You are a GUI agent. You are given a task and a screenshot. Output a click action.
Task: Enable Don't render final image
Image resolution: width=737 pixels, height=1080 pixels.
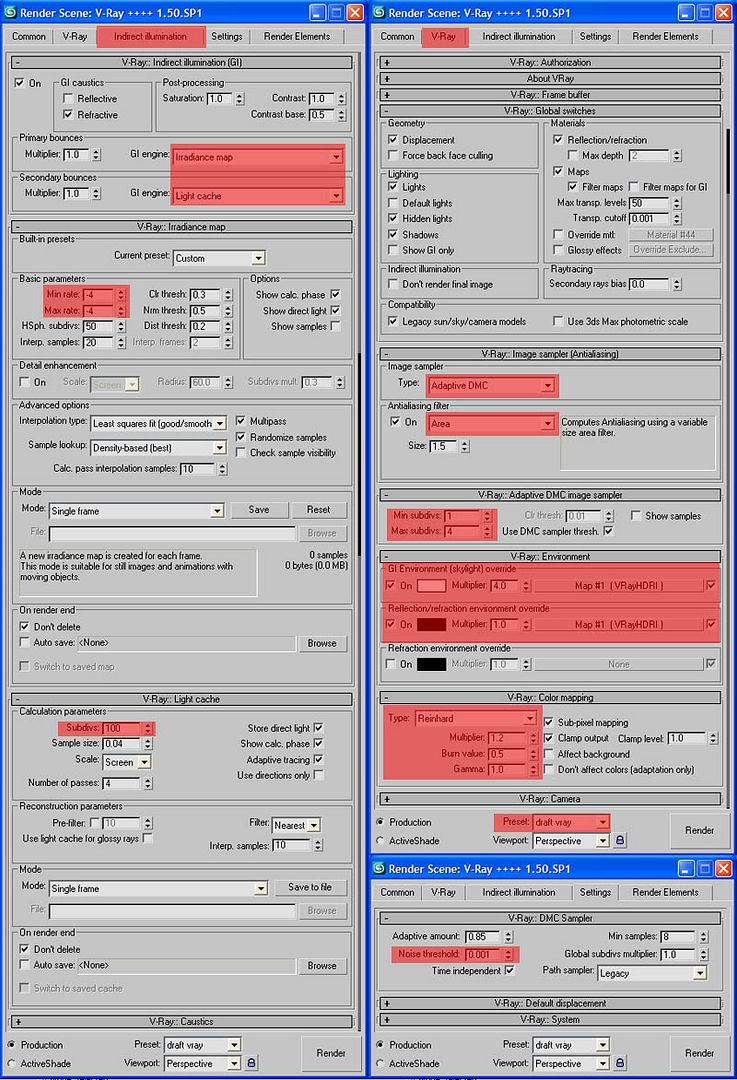tap(393, 284)
